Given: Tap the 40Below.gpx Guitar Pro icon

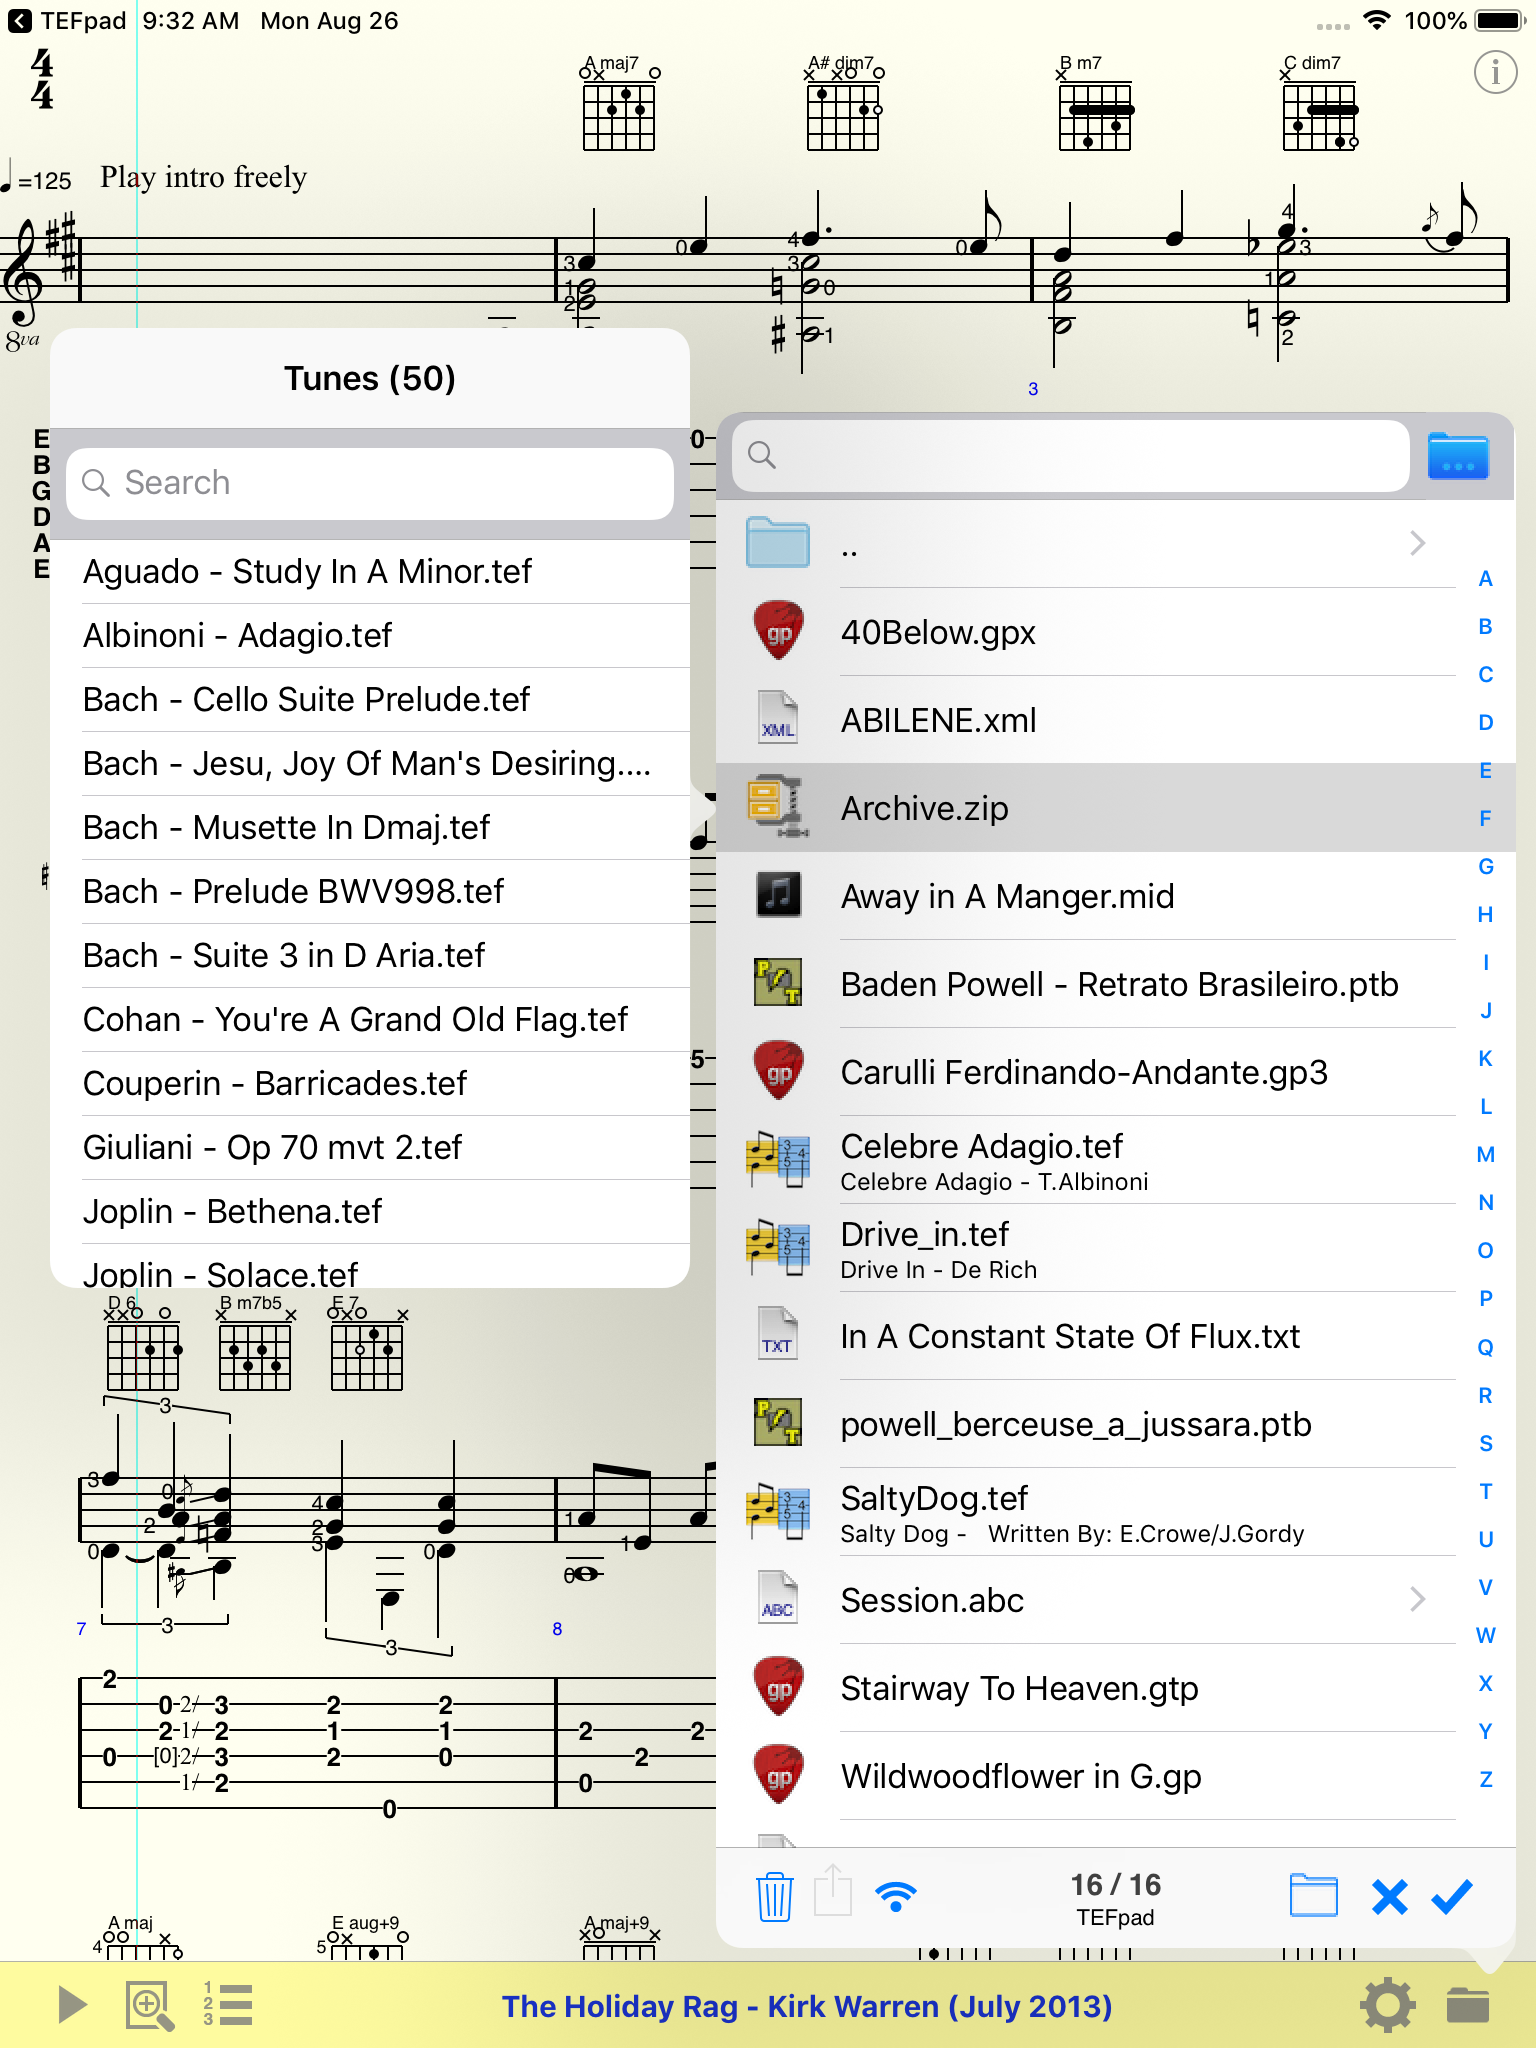Looking at the screenshot, I should [x=779, y=631].
